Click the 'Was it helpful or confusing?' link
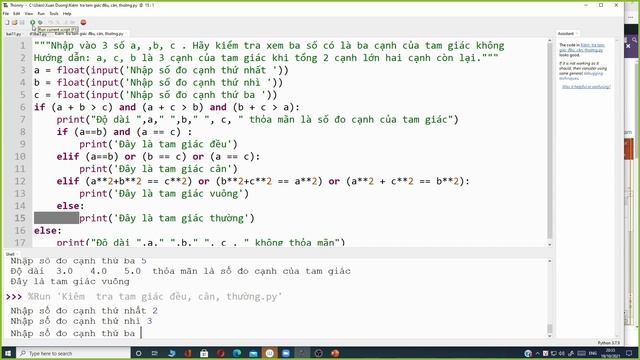 coord(586,87)
